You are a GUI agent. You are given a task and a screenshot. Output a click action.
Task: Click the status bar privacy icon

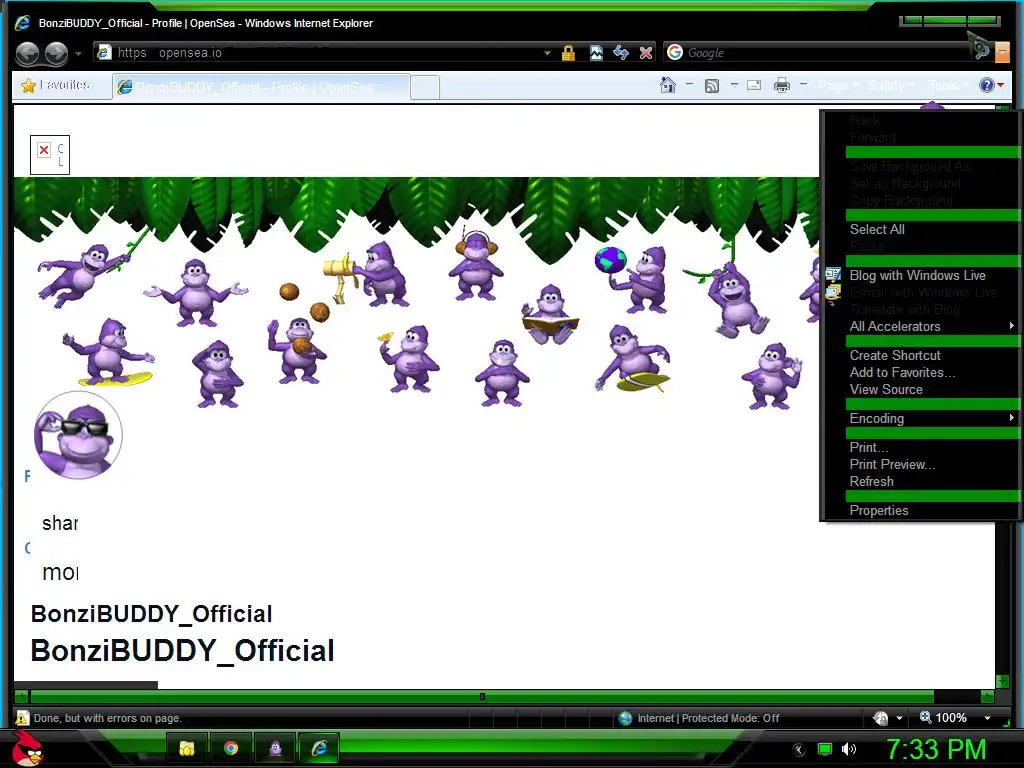pos(881,718)
